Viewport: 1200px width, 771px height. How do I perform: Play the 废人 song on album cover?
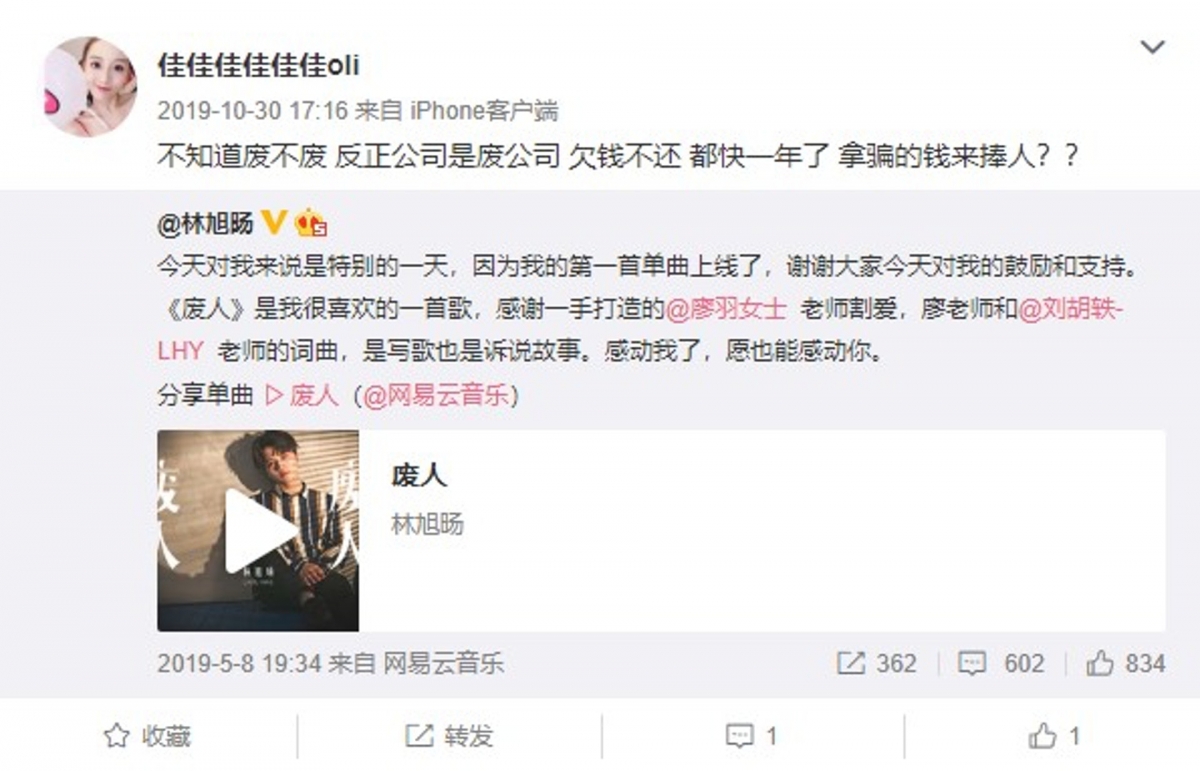(258, 531)
